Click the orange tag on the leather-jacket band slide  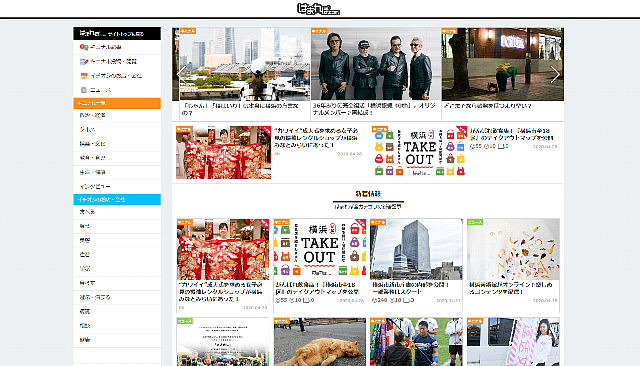point(319,31)
